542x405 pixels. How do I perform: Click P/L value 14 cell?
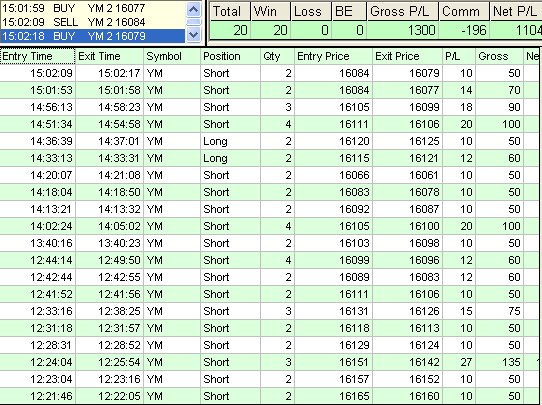click(x=459, y=90)
